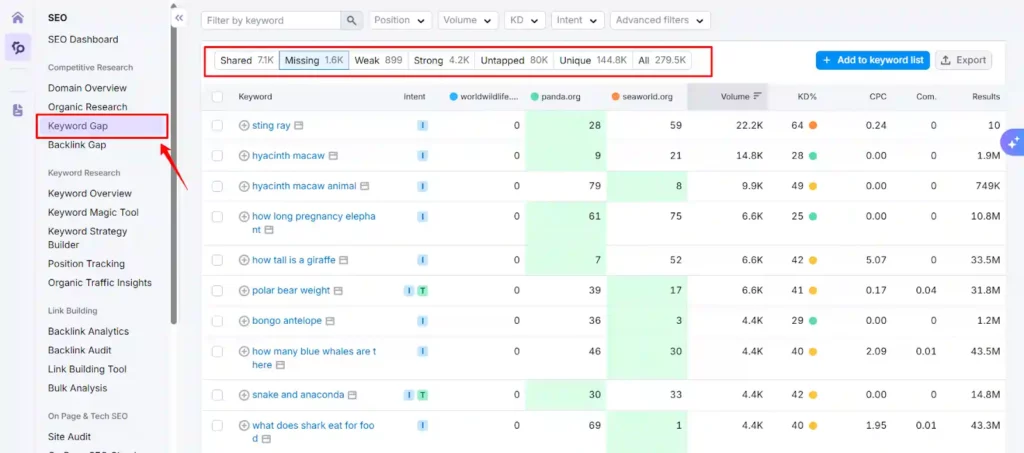This screenshot has width=1024, height=453.
Task: Switch to the Weak 899 tab
Action: [378, 60]
